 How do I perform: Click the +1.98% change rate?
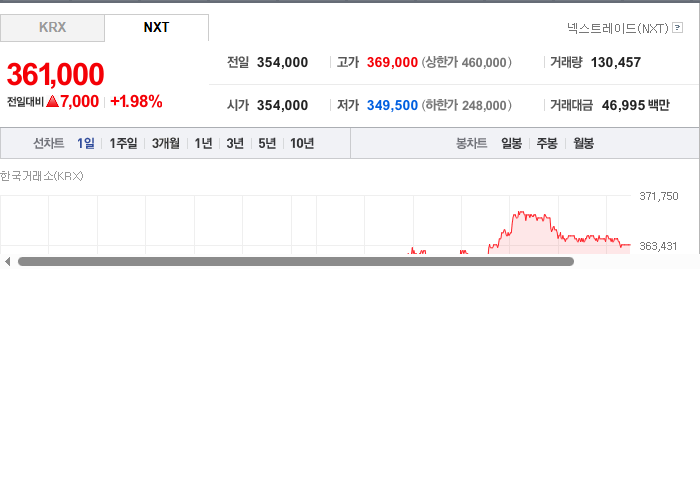tap(136, 102)
